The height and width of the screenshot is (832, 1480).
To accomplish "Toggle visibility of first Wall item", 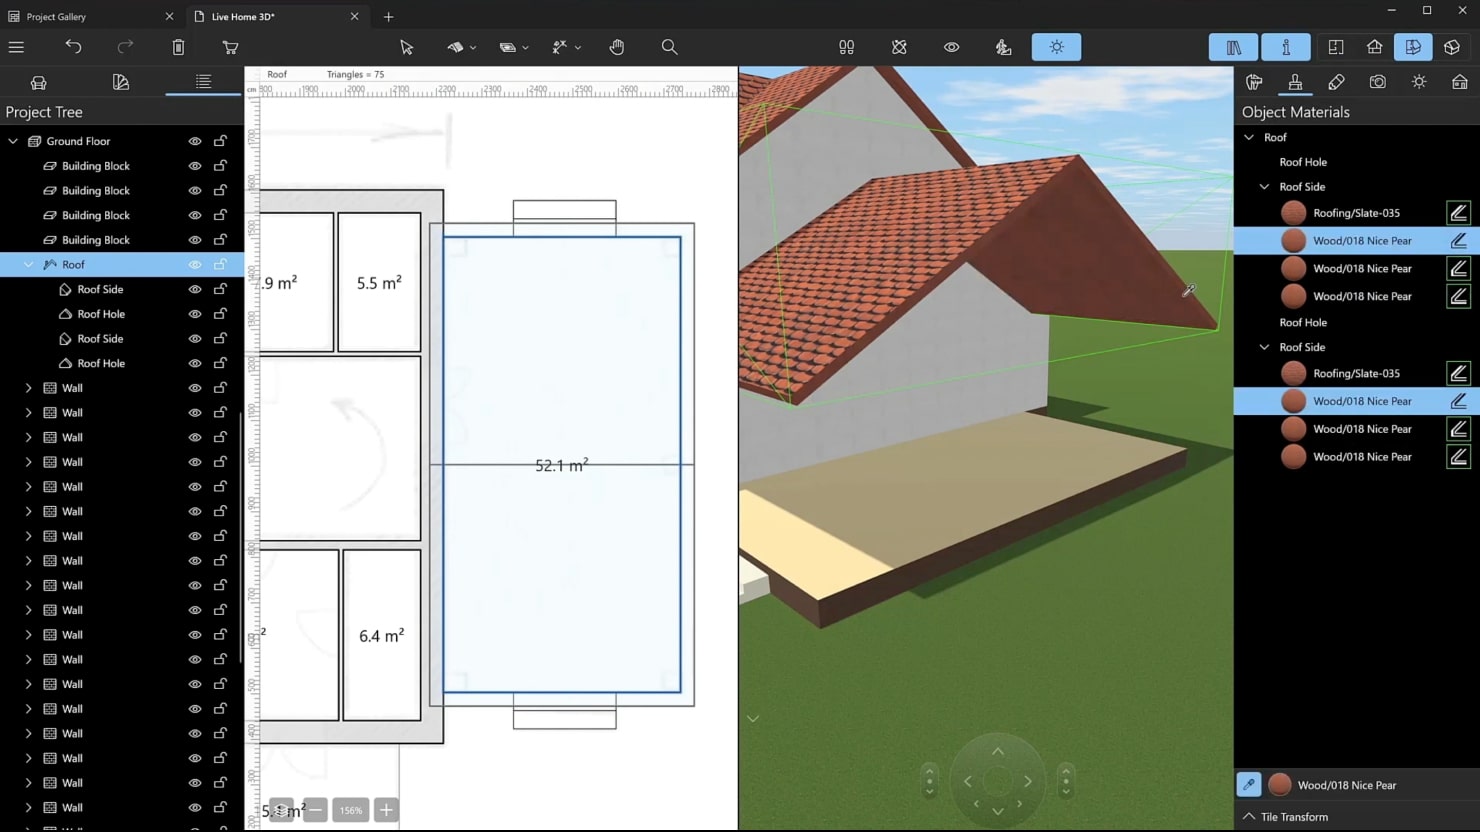I will (195, 388).
